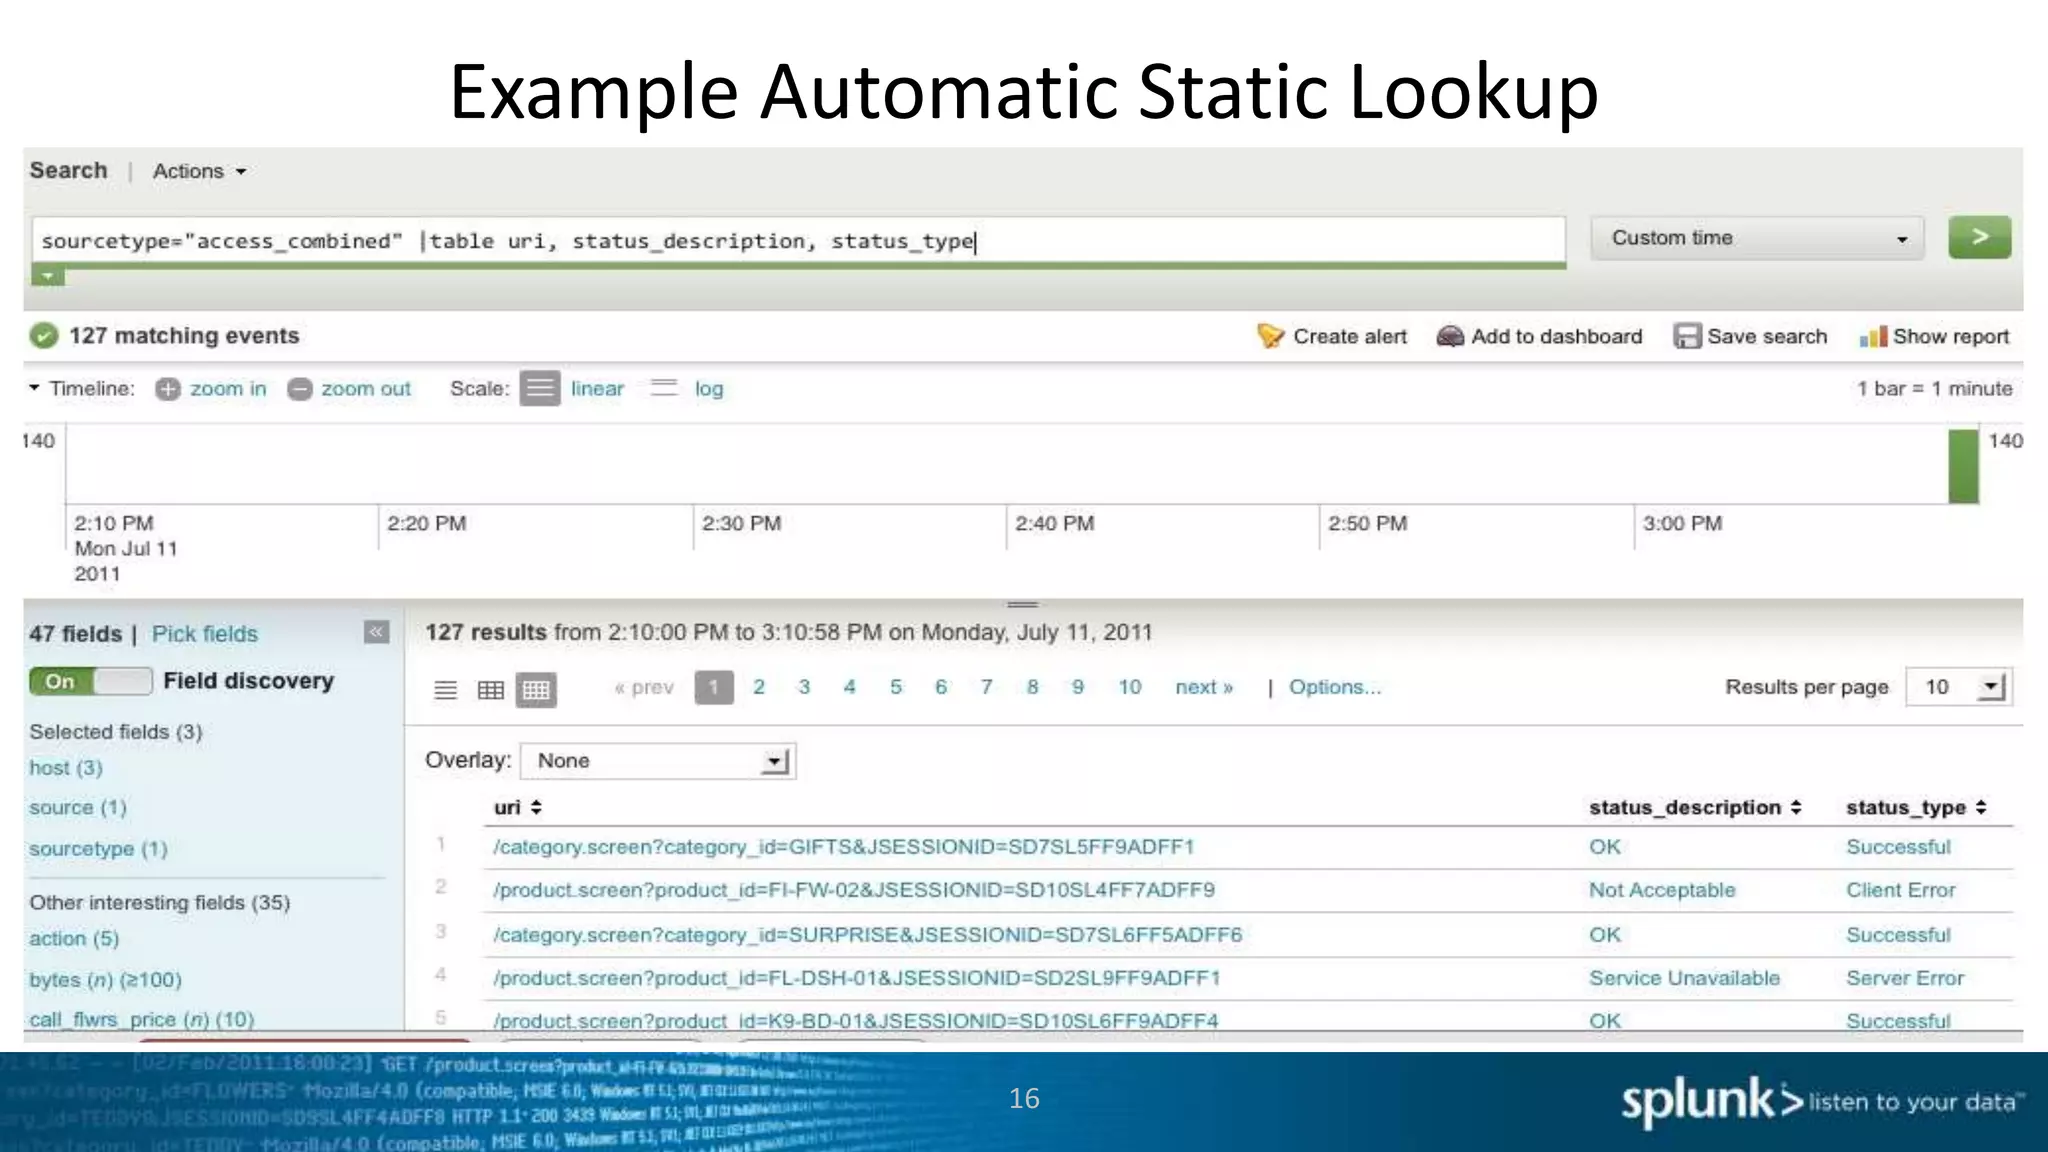The width and height of the screenshot is (2048, 1152).
Task: Click the Client Error status type
Action: coord(1900,890)
